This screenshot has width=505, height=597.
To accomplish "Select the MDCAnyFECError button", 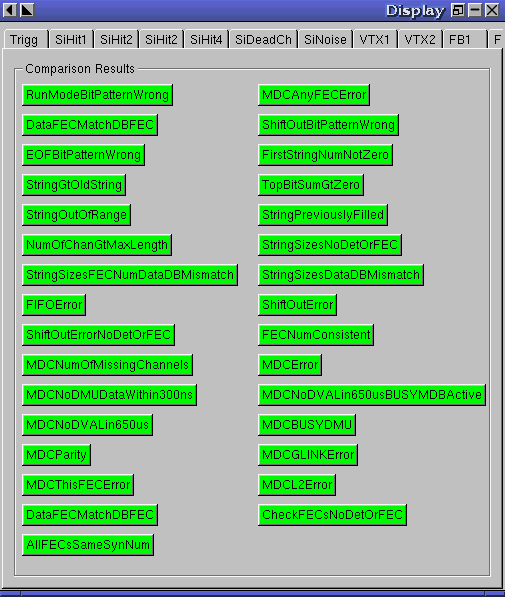I will click(314, 95).
